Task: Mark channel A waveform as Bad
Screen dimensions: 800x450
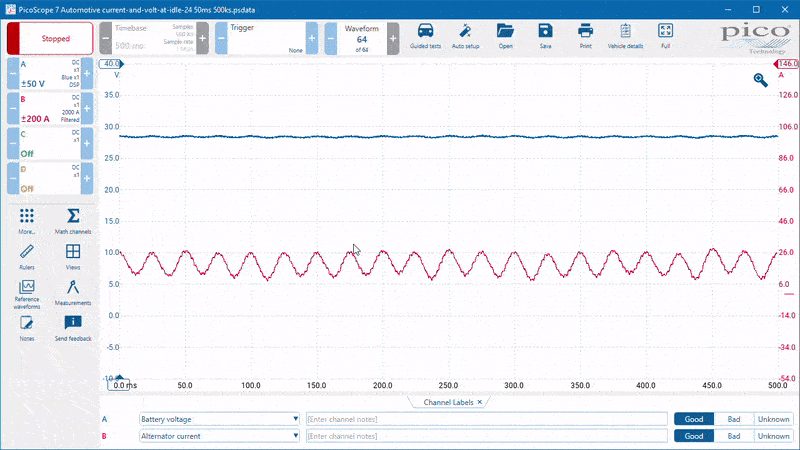Action: (734, 419)
